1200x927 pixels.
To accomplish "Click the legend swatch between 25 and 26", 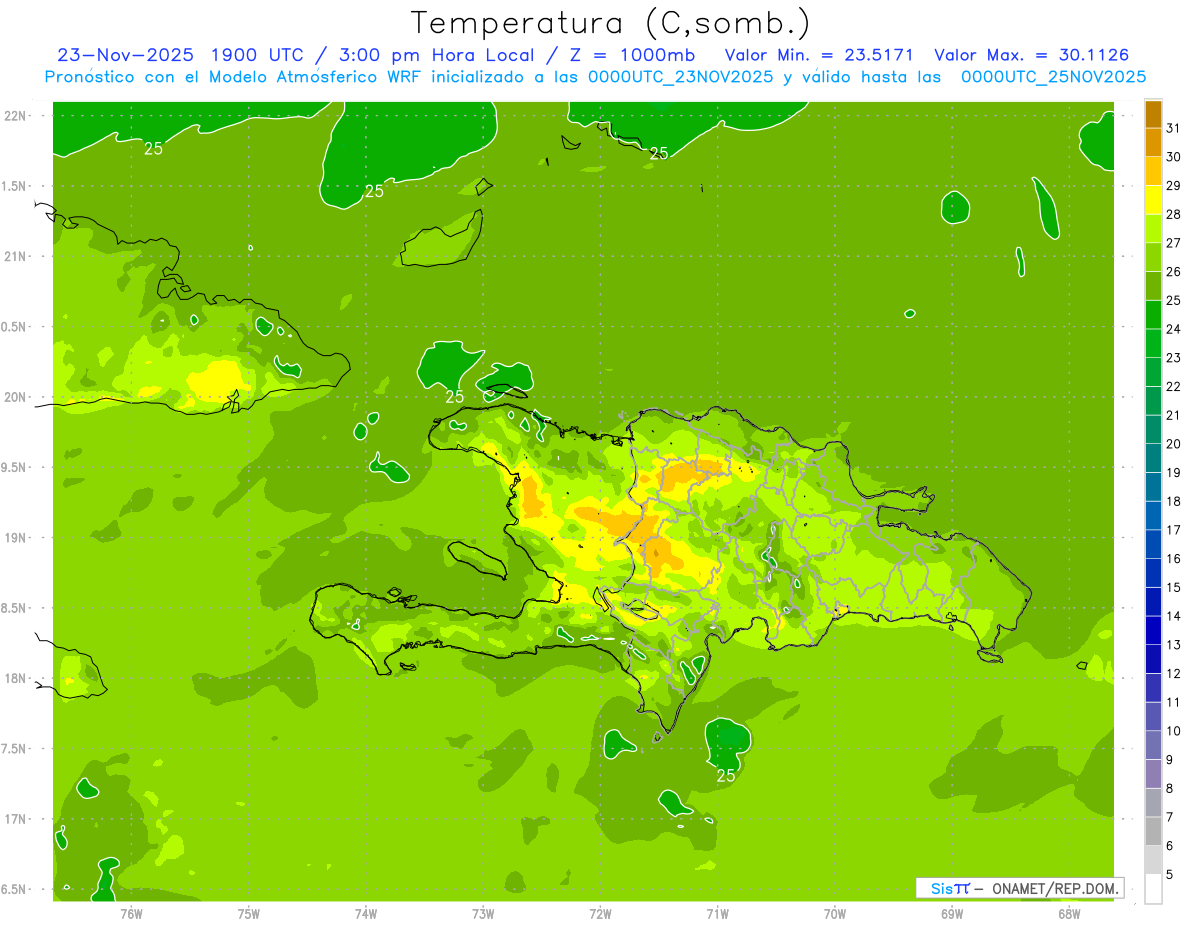I will [x=1153, y=286].
